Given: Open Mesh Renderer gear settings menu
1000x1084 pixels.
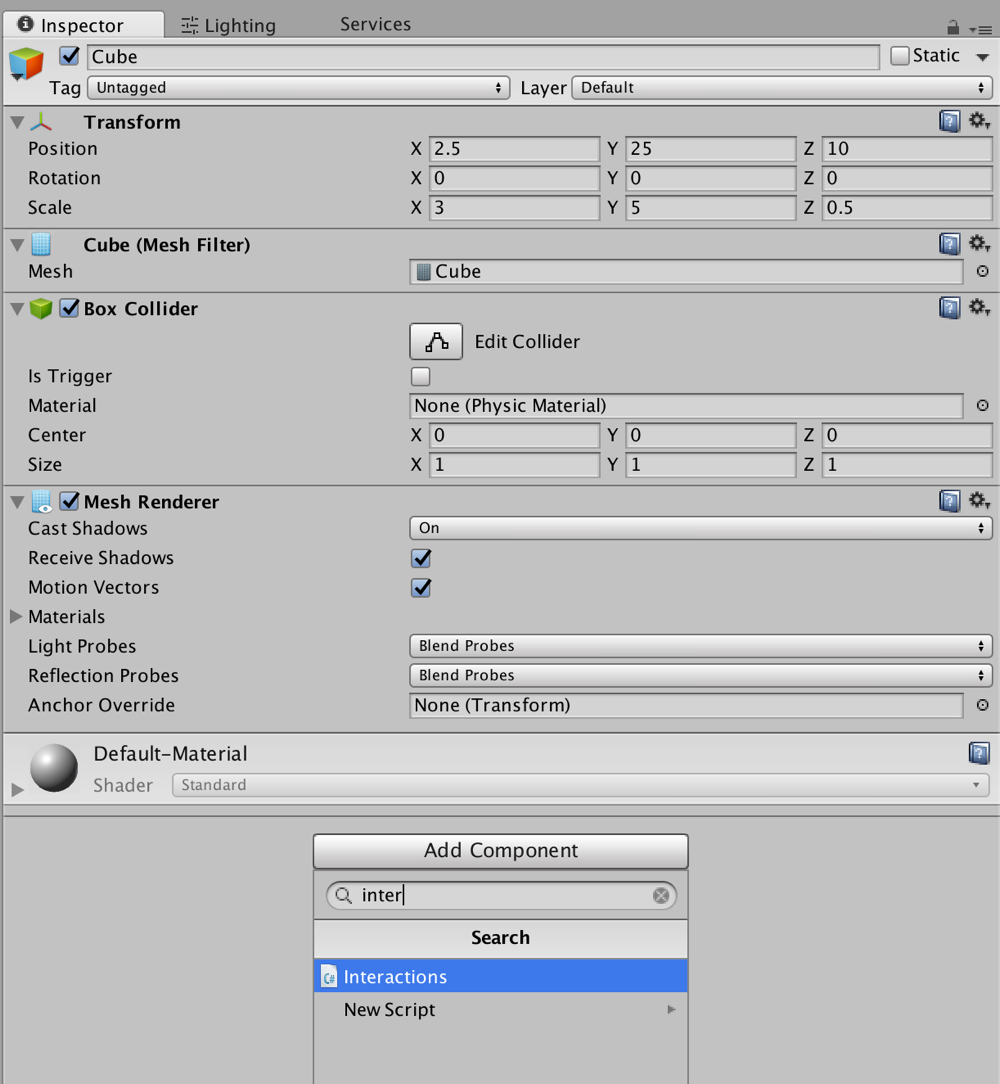Looking at the screenshot, I should pyautogui.click(x=979, y=501).
